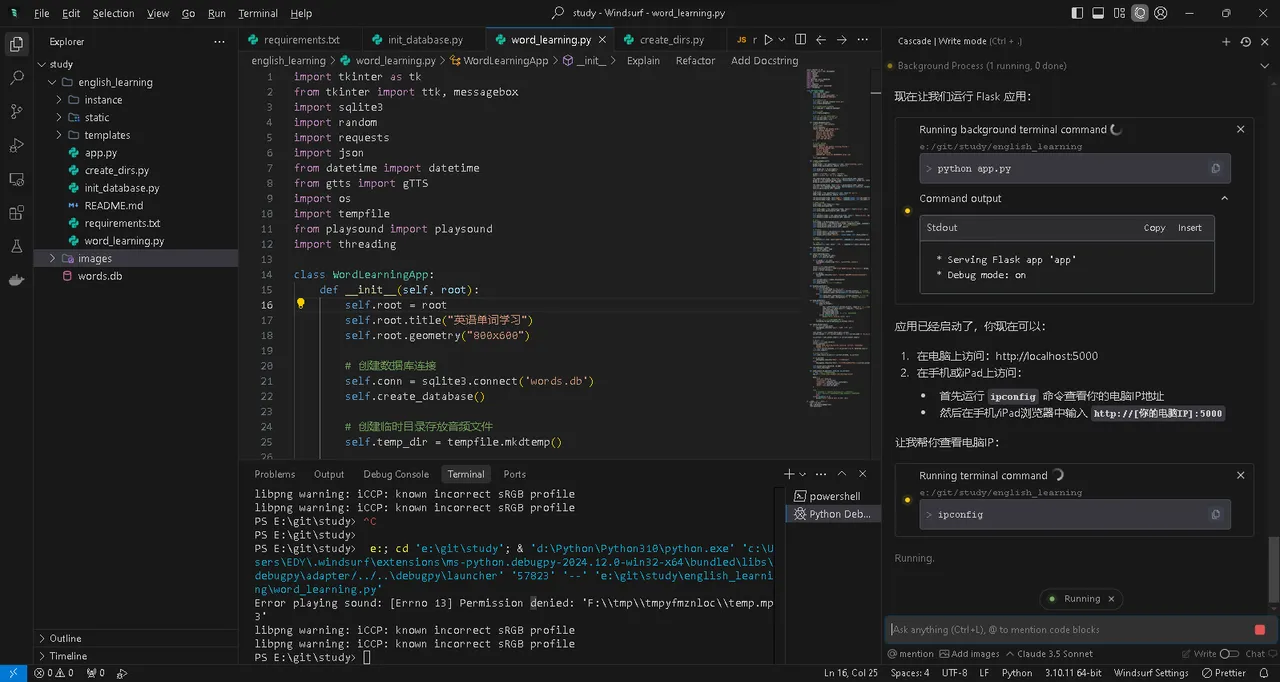Image resolution: width=1280 pixels, height=682 pixels.
Task: Close the Cascade panel
Action: point(1264,42)
